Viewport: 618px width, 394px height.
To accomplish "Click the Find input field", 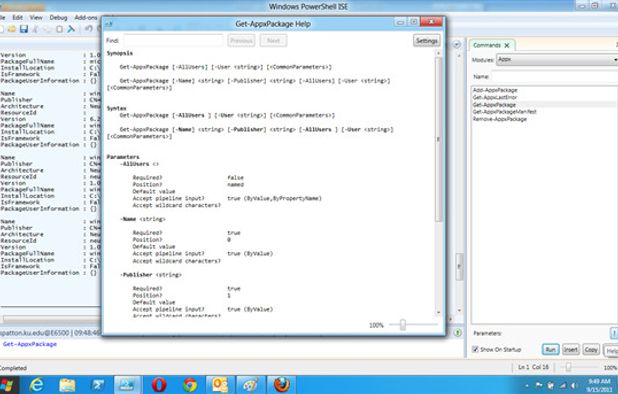I will coord(173,41).
